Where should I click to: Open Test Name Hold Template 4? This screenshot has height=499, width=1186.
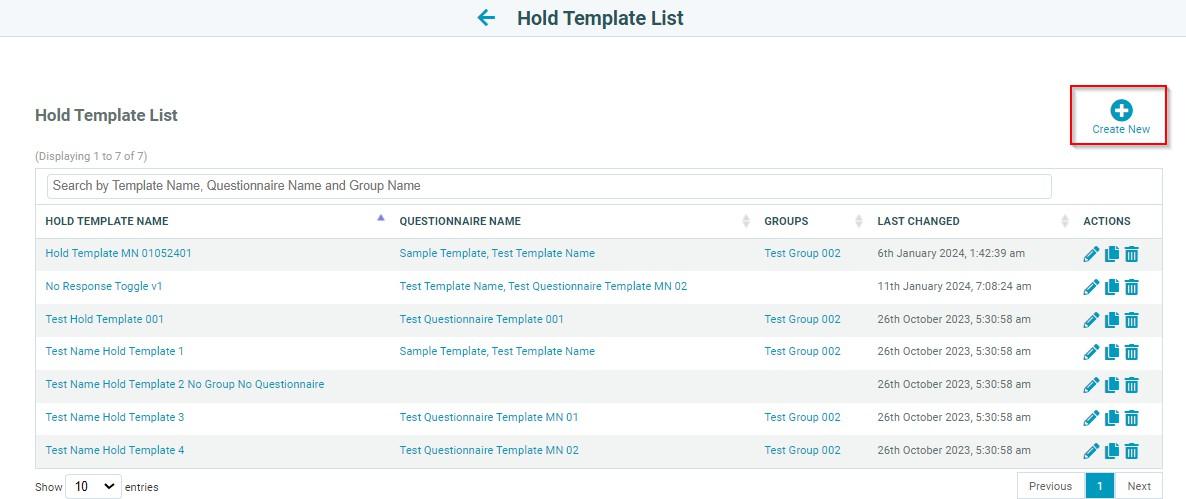point(115,450)
